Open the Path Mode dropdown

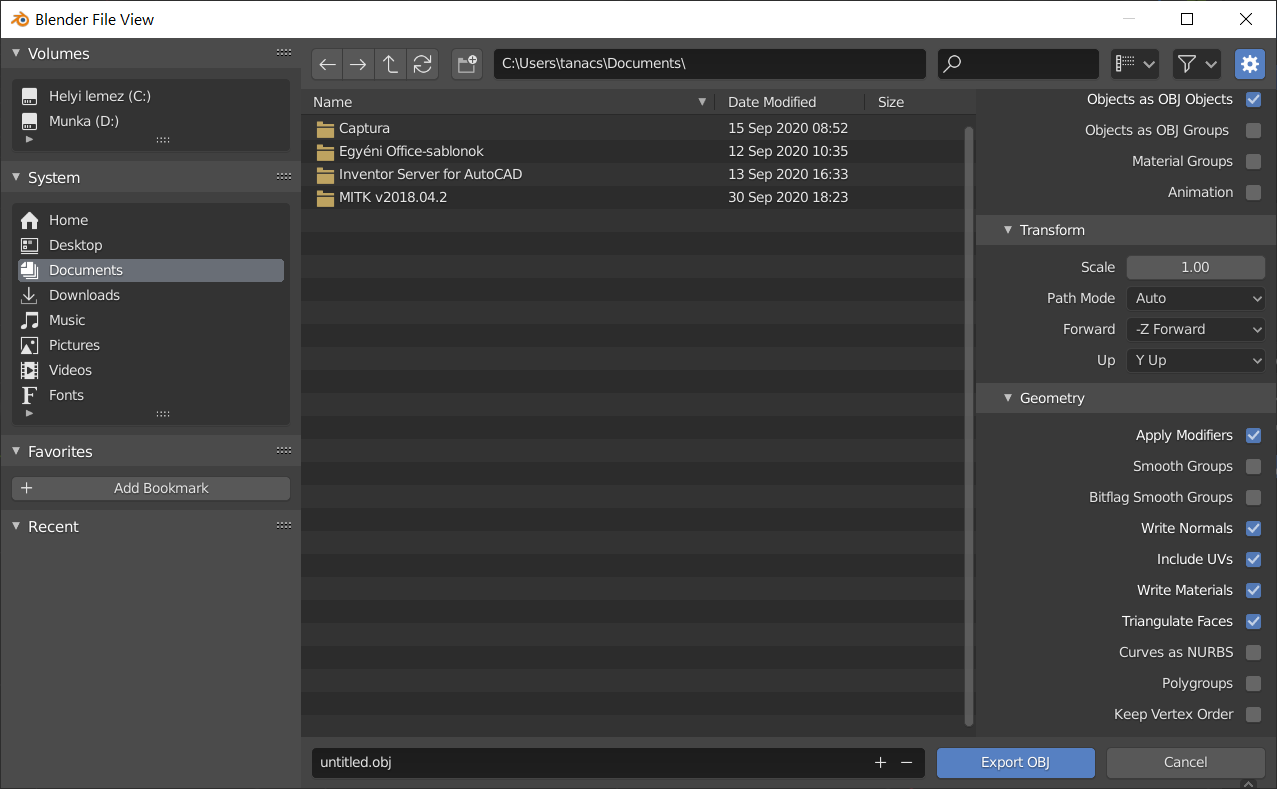click(1196, 298)
